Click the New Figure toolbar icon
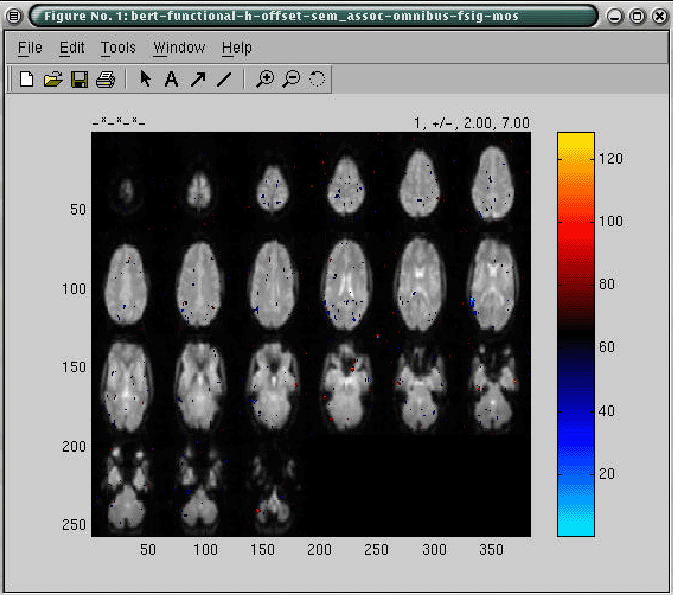The width and height of the screenshot is (673, 595). click(27, 80)
